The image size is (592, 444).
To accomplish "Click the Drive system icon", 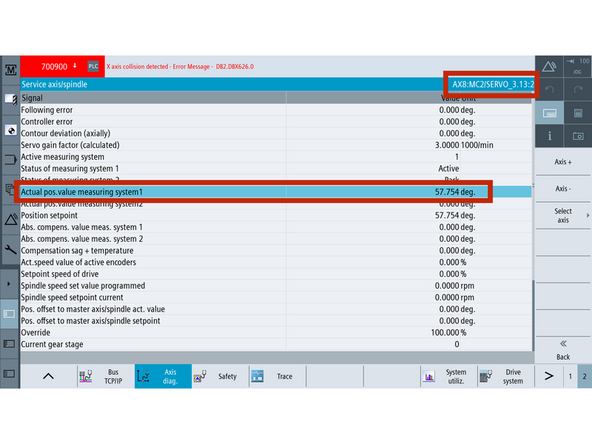I will coord(486,376).
